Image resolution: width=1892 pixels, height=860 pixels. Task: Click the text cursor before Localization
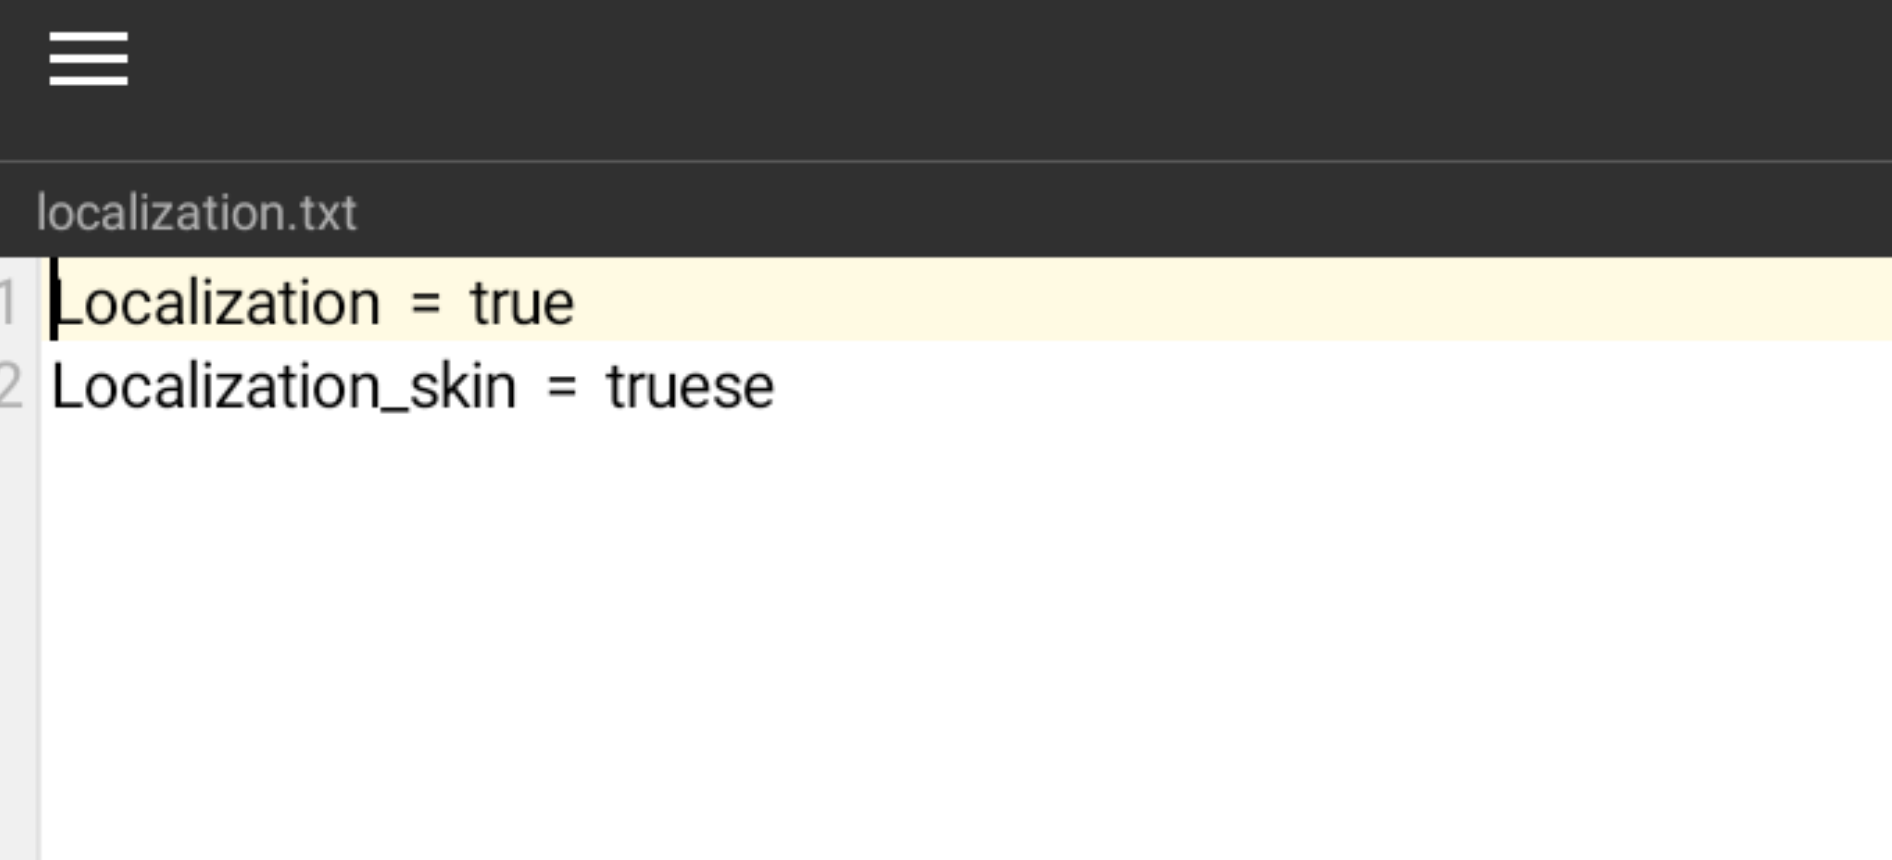tap(54, 300)
